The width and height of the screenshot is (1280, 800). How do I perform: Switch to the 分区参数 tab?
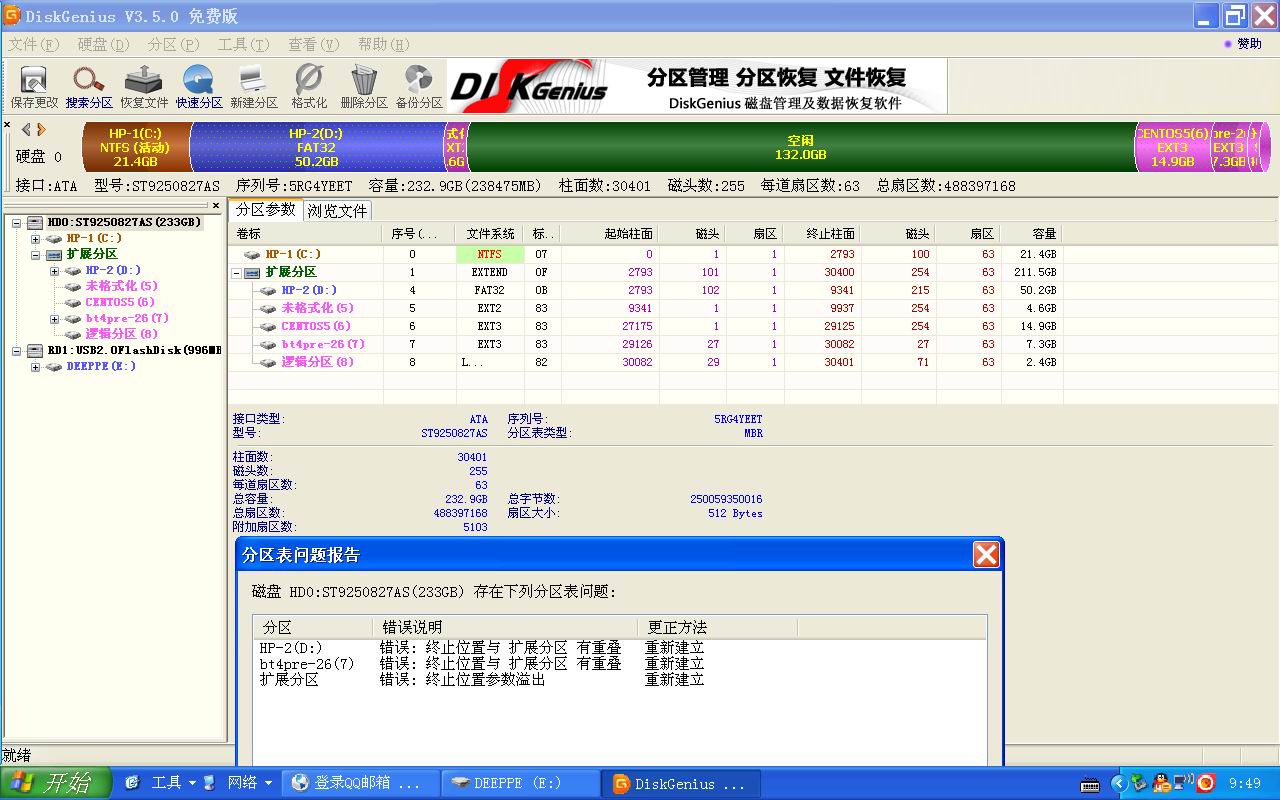[x=265, y=210]
